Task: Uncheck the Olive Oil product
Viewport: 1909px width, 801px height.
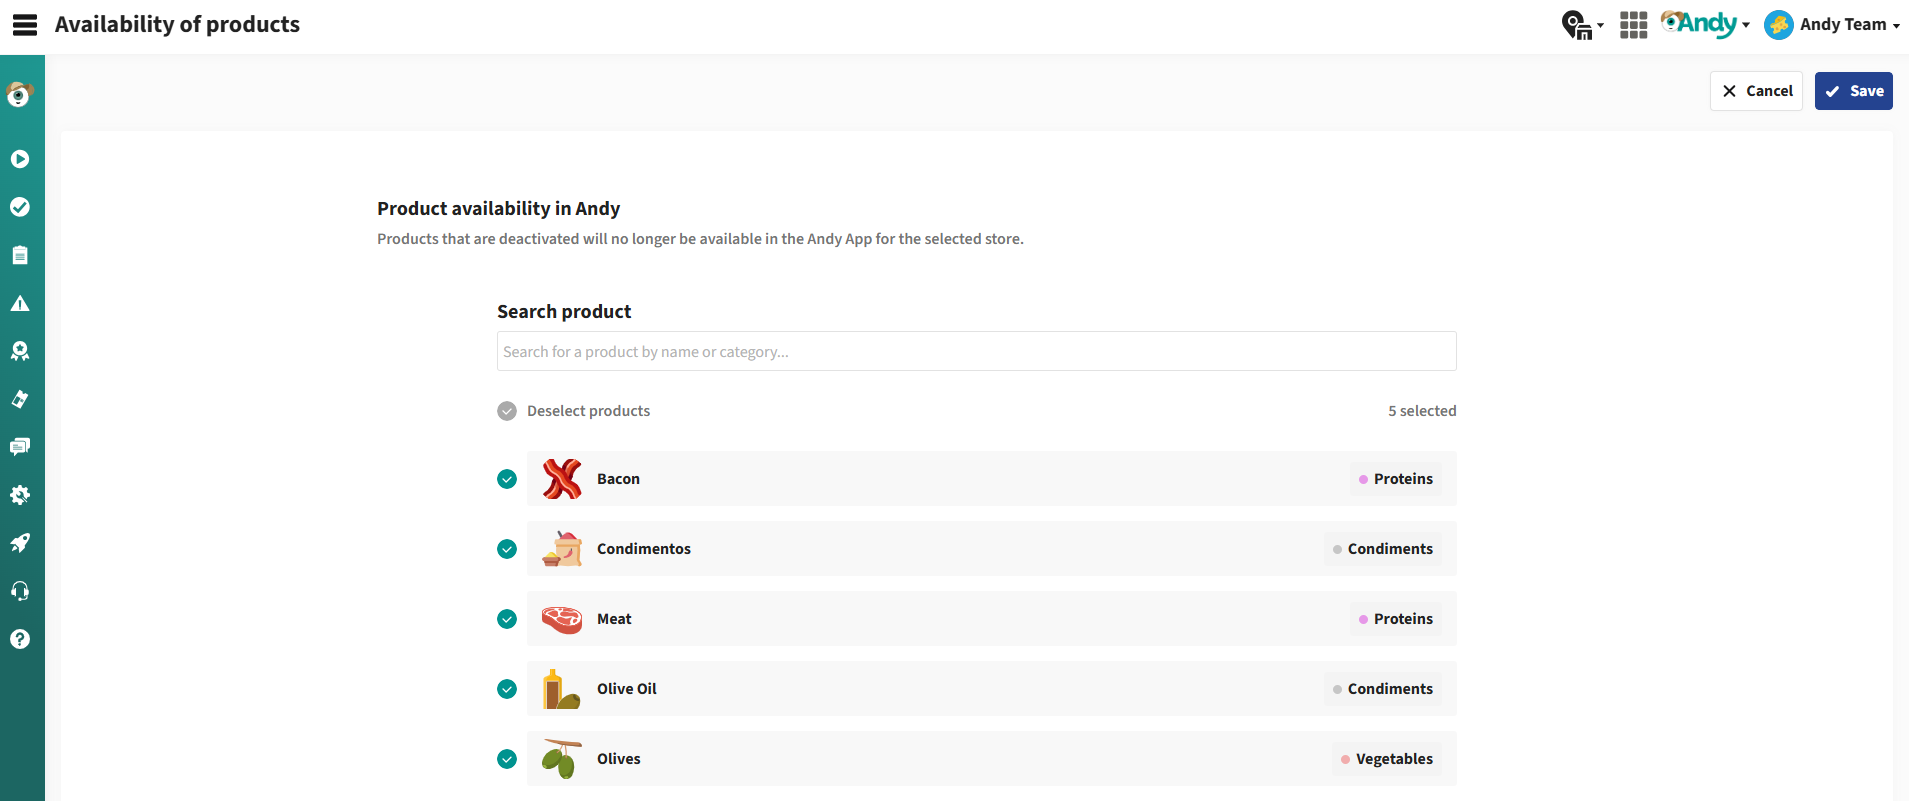Action: (x=507, y=689)
